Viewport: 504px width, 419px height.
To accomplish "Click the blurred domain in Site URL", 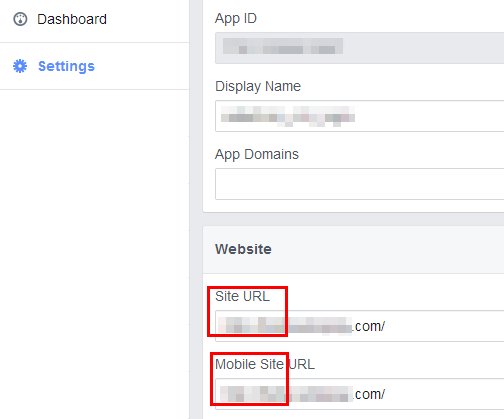I will [285, 326].
